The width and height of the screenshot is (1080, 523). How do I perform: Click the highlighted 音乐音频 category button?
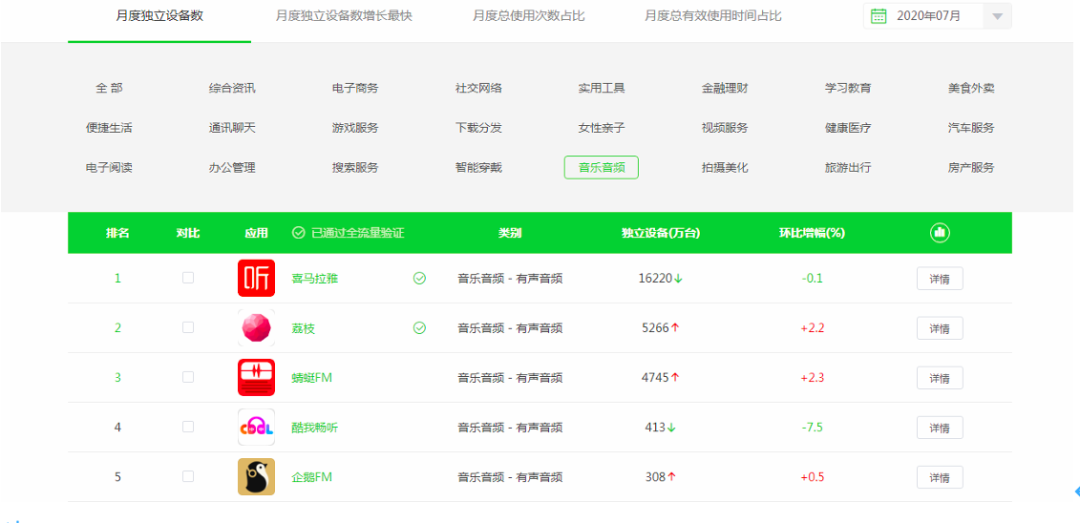pos(601,167)
